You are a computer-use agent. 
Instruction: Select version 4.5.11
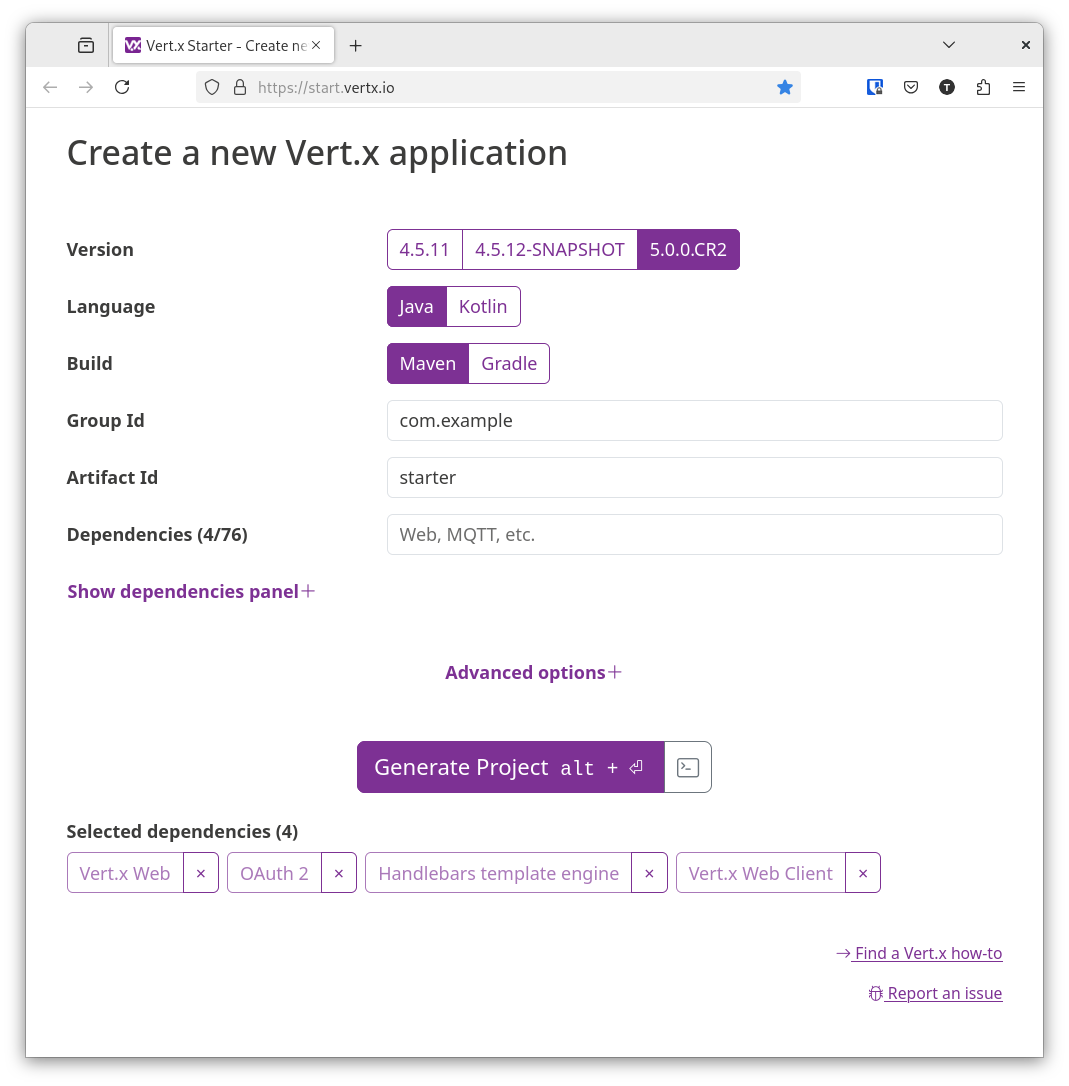click(x=425, y=250)
